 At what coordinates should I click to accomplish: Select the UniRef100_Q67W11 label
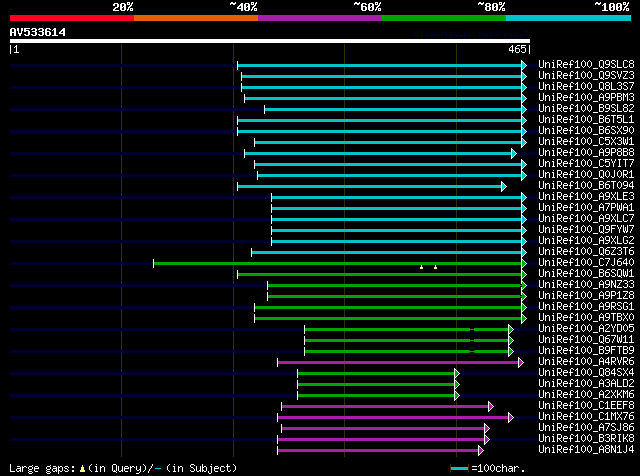pyautogui.click(x=586, y=340)
